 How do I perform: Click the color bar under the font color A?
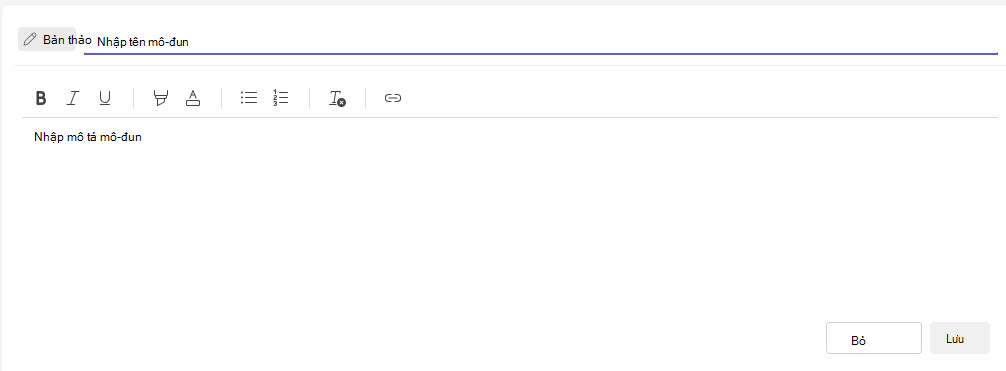(x=192, y=103)
